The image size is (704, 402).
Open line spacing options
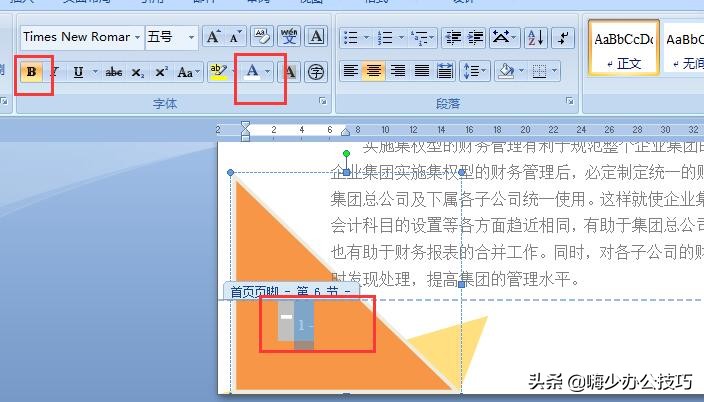coord(475,71)
